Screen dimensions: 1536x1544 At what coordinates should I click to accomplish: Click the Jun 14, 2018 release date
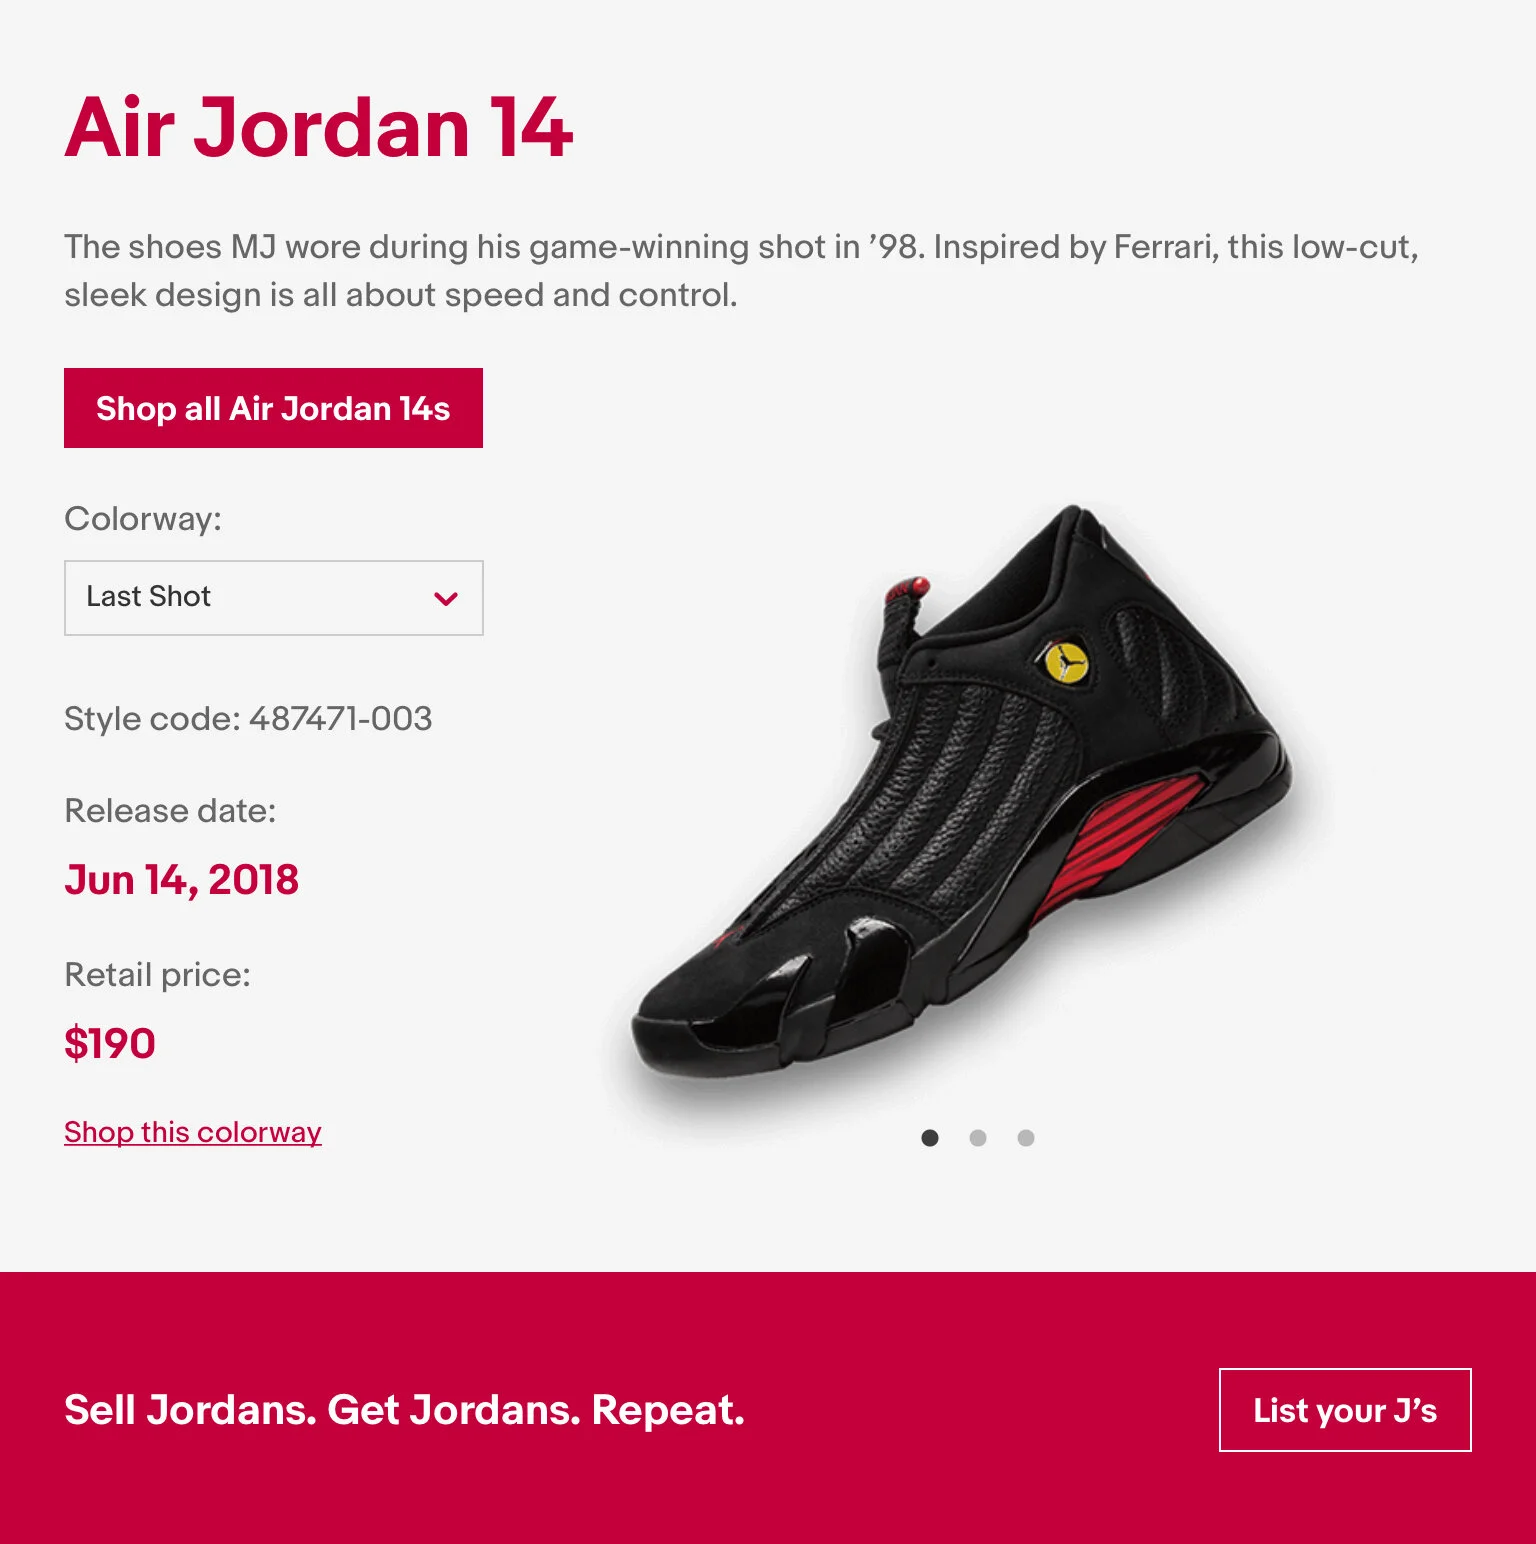(x=181, y=880)
